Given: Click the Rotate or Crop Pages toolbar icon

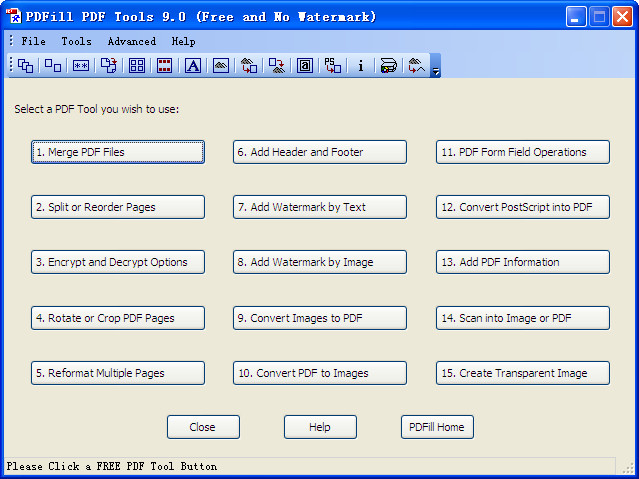Looking at the screenshot, I should tap(109, 66).
